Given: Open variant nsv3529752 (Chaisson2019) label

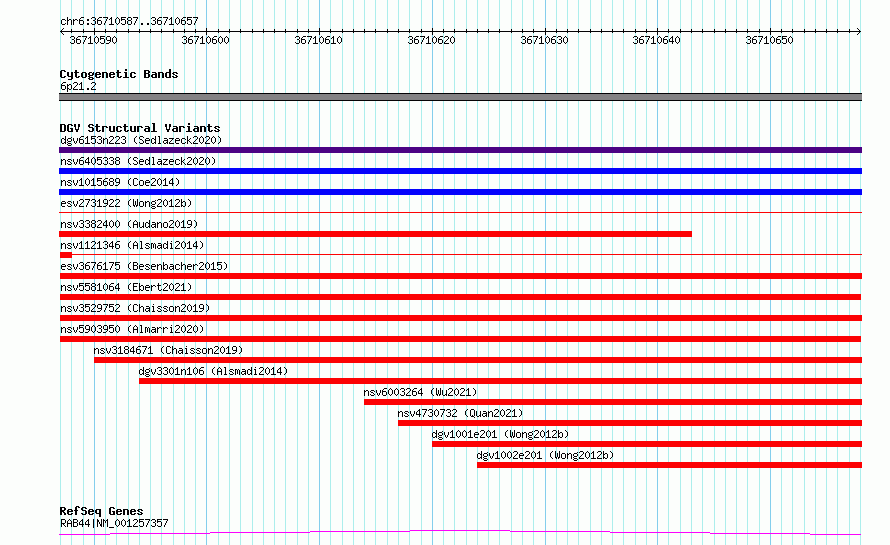Looking at the screenshot, I should pos(135,308).
